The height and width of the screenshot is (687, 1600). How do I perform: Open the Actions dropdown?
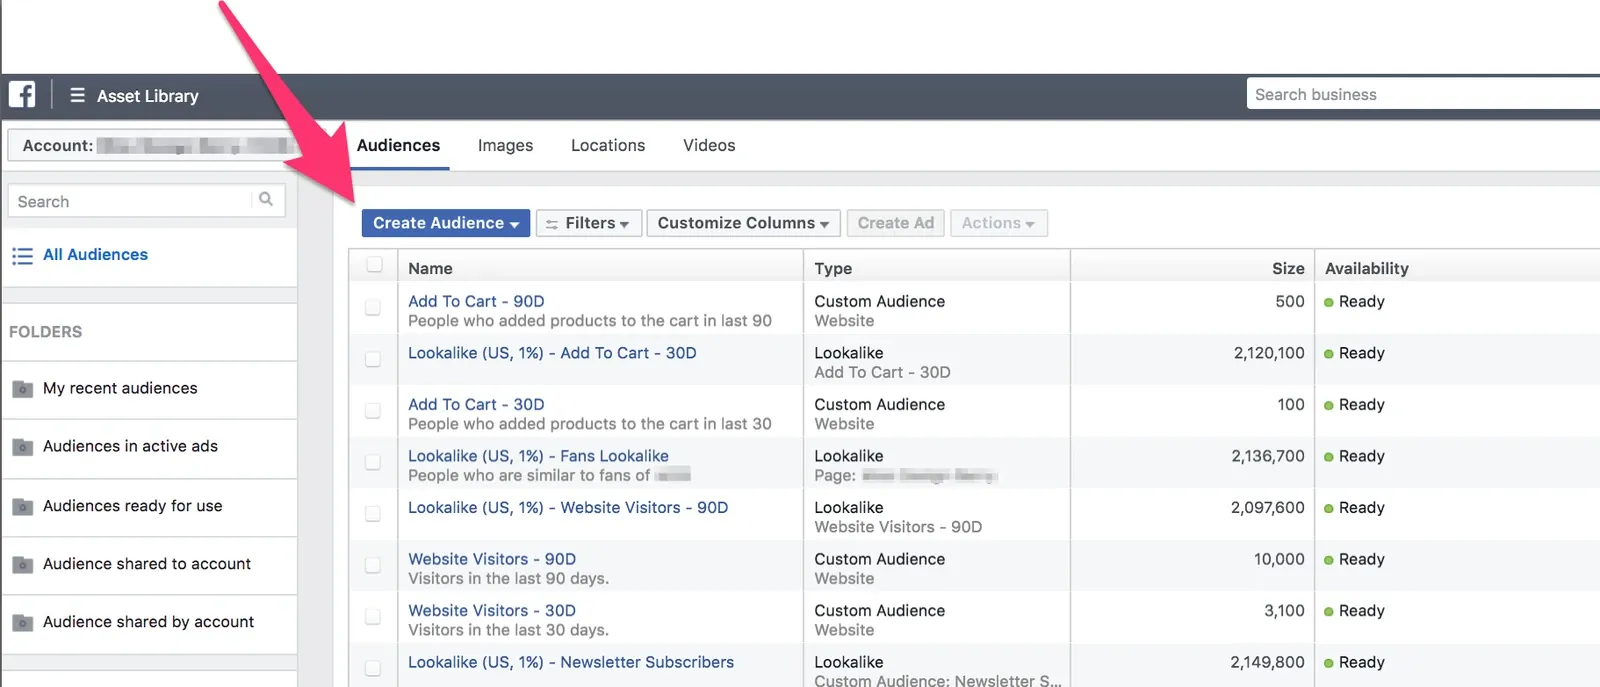998,223
